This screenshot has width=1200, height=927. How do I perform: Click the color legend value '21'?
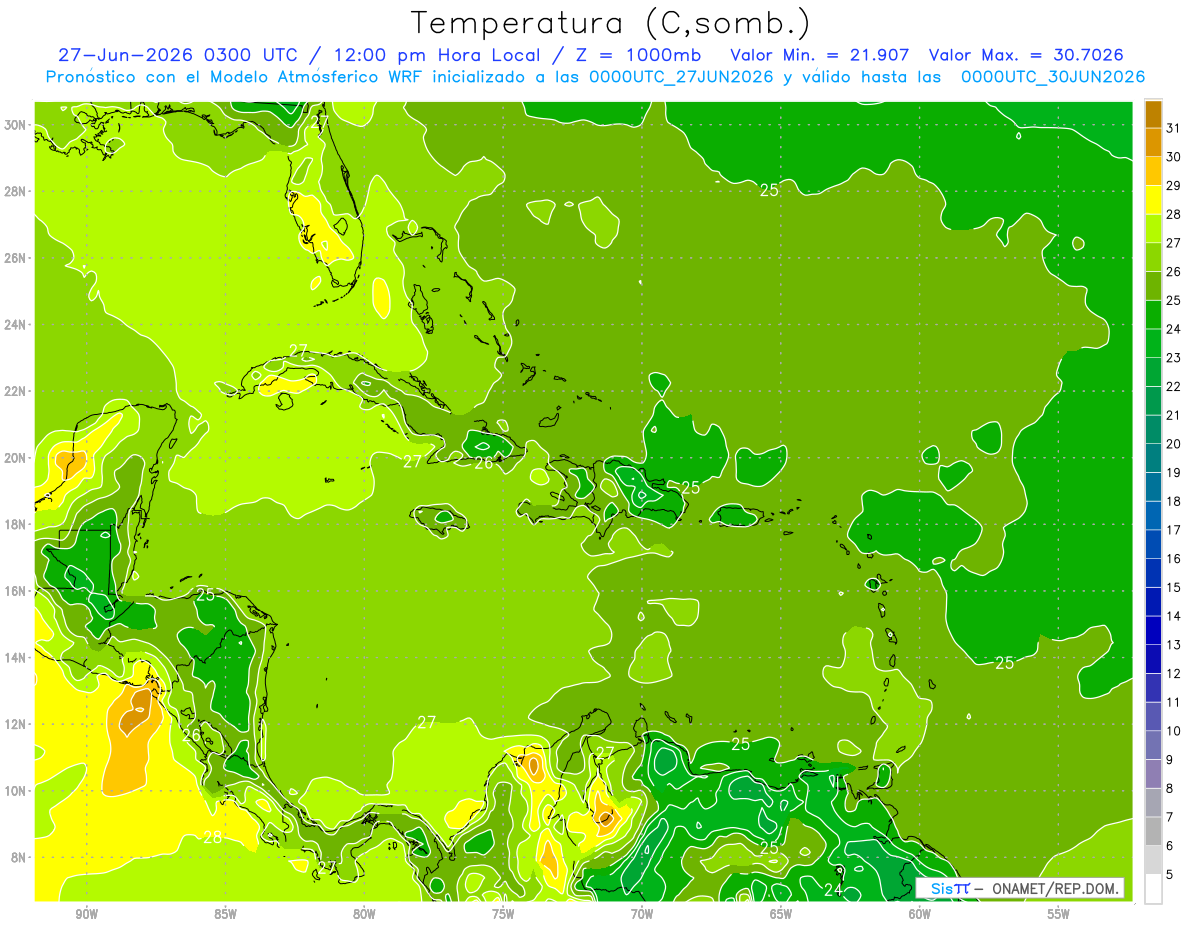tap(1174, 415)
